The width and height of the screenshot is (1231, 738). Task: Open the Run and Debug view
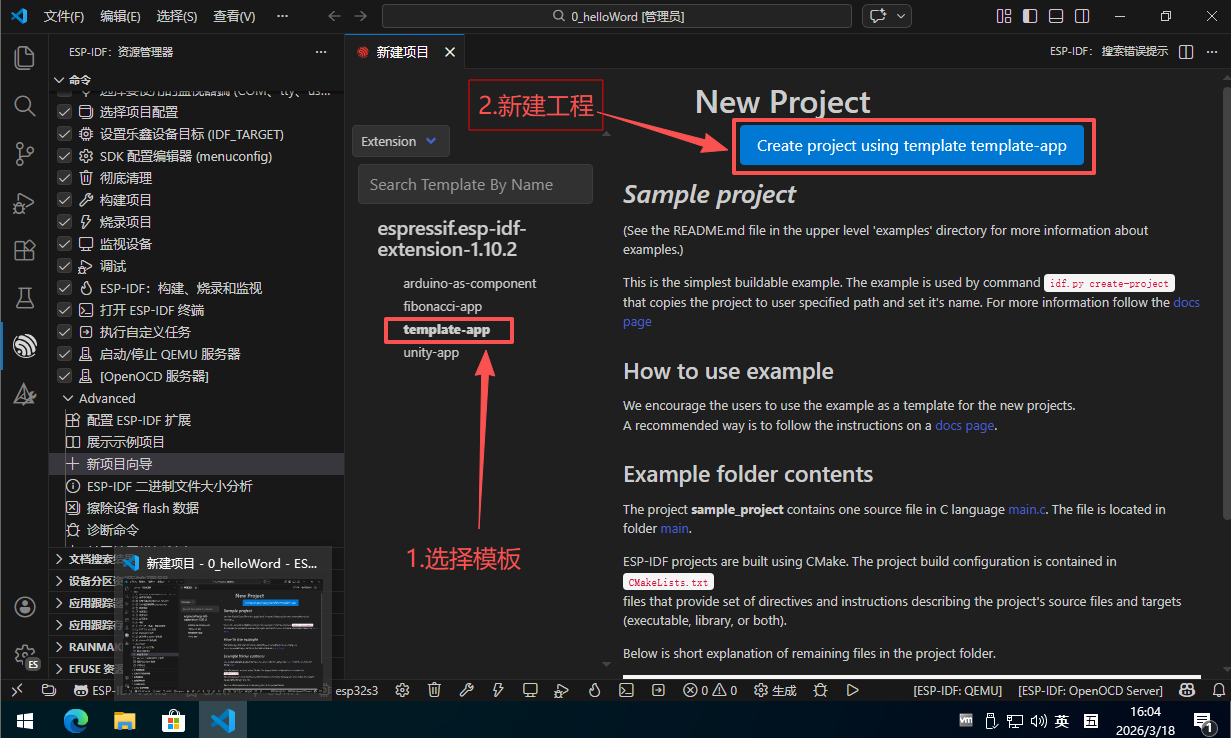point(24,203)
